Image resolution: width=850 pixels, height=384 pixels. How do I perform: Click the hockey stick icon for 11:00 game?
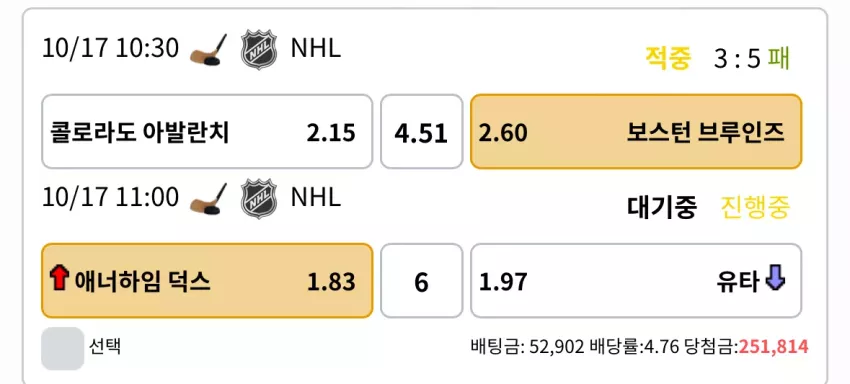(209, 199)
